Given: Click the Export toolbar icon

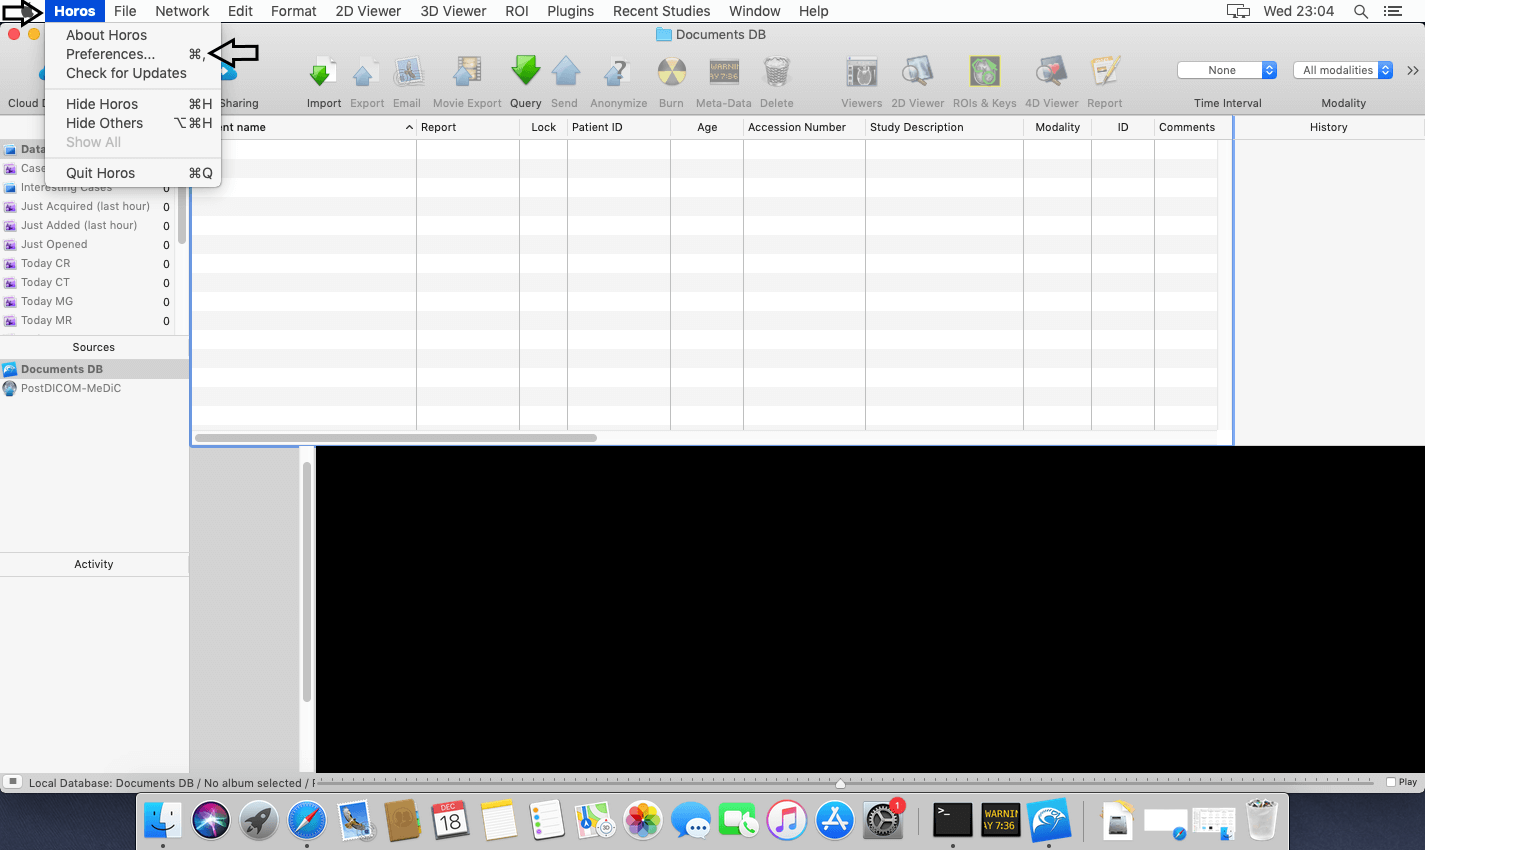Looking at the screenshot, I should point(365,72).
